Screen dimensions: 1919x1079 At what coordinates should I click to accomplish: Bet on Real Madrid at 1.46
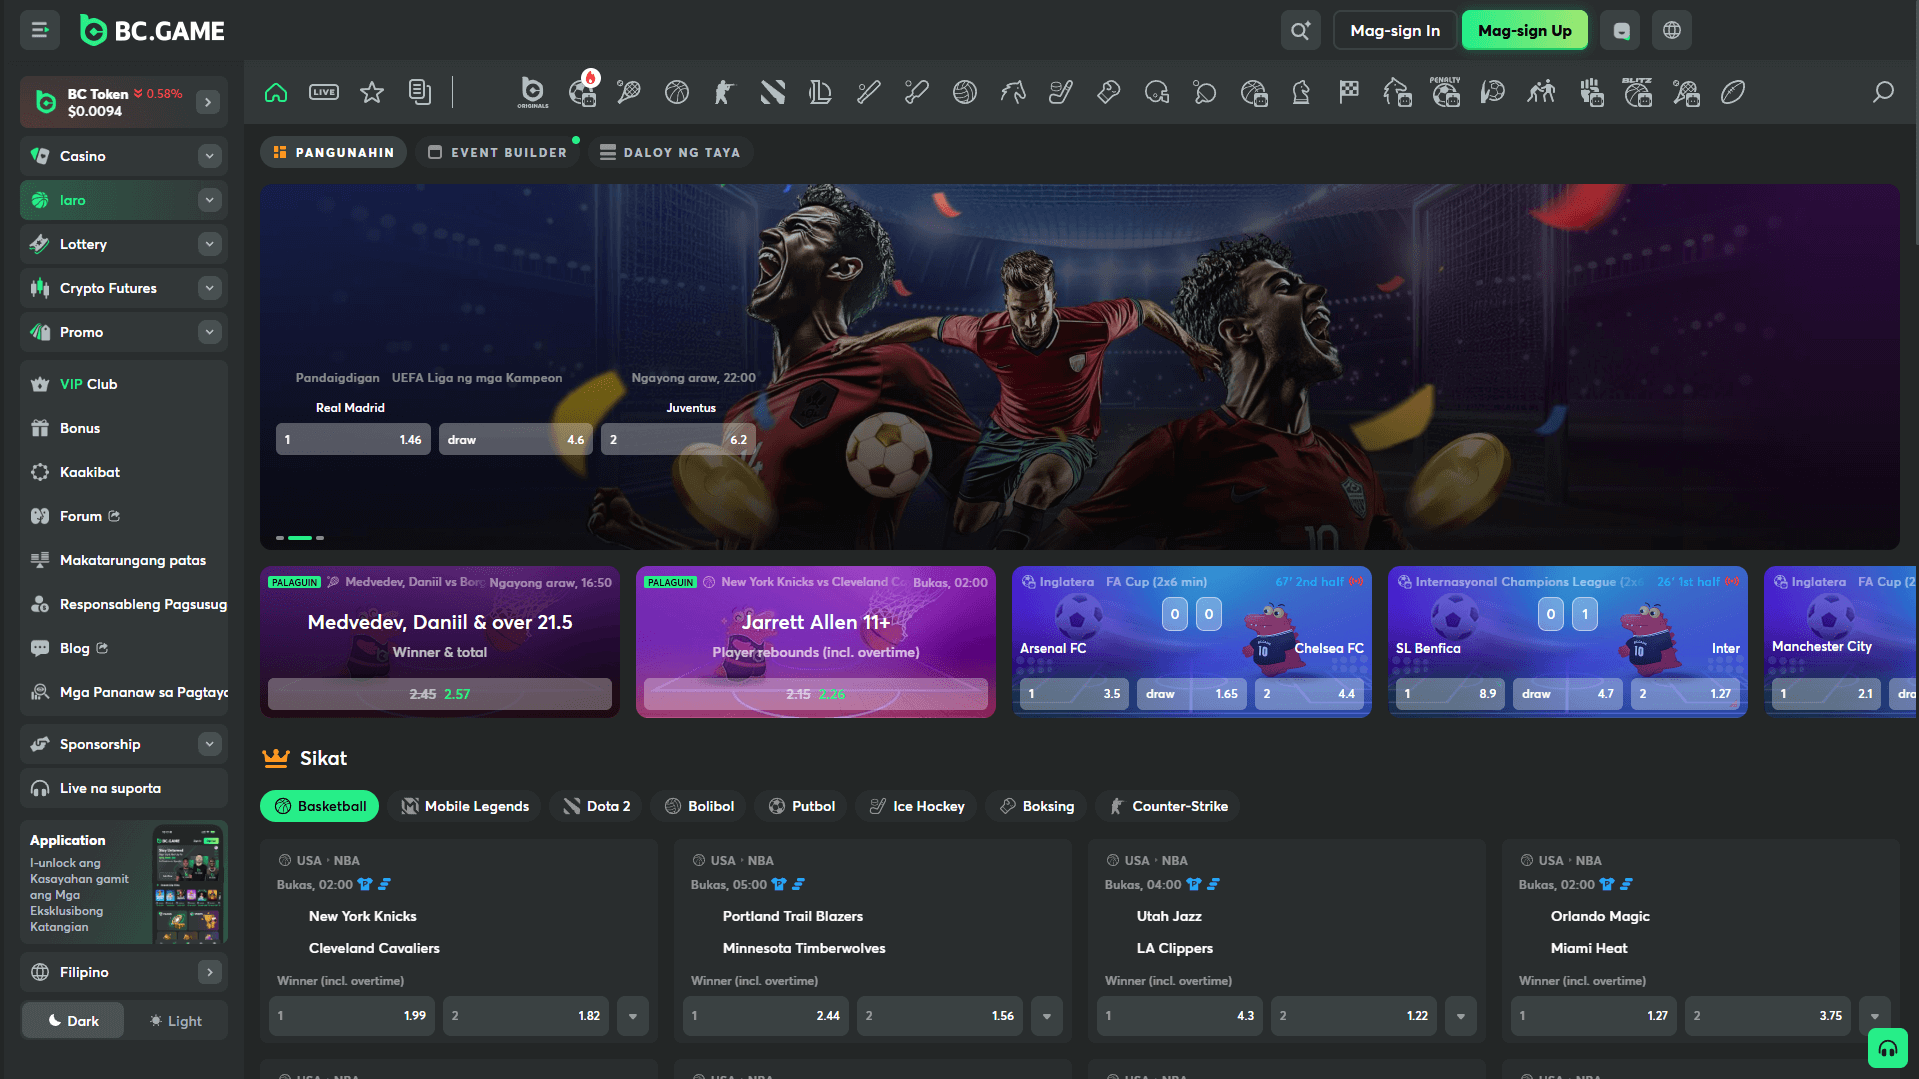coord(353,439)
